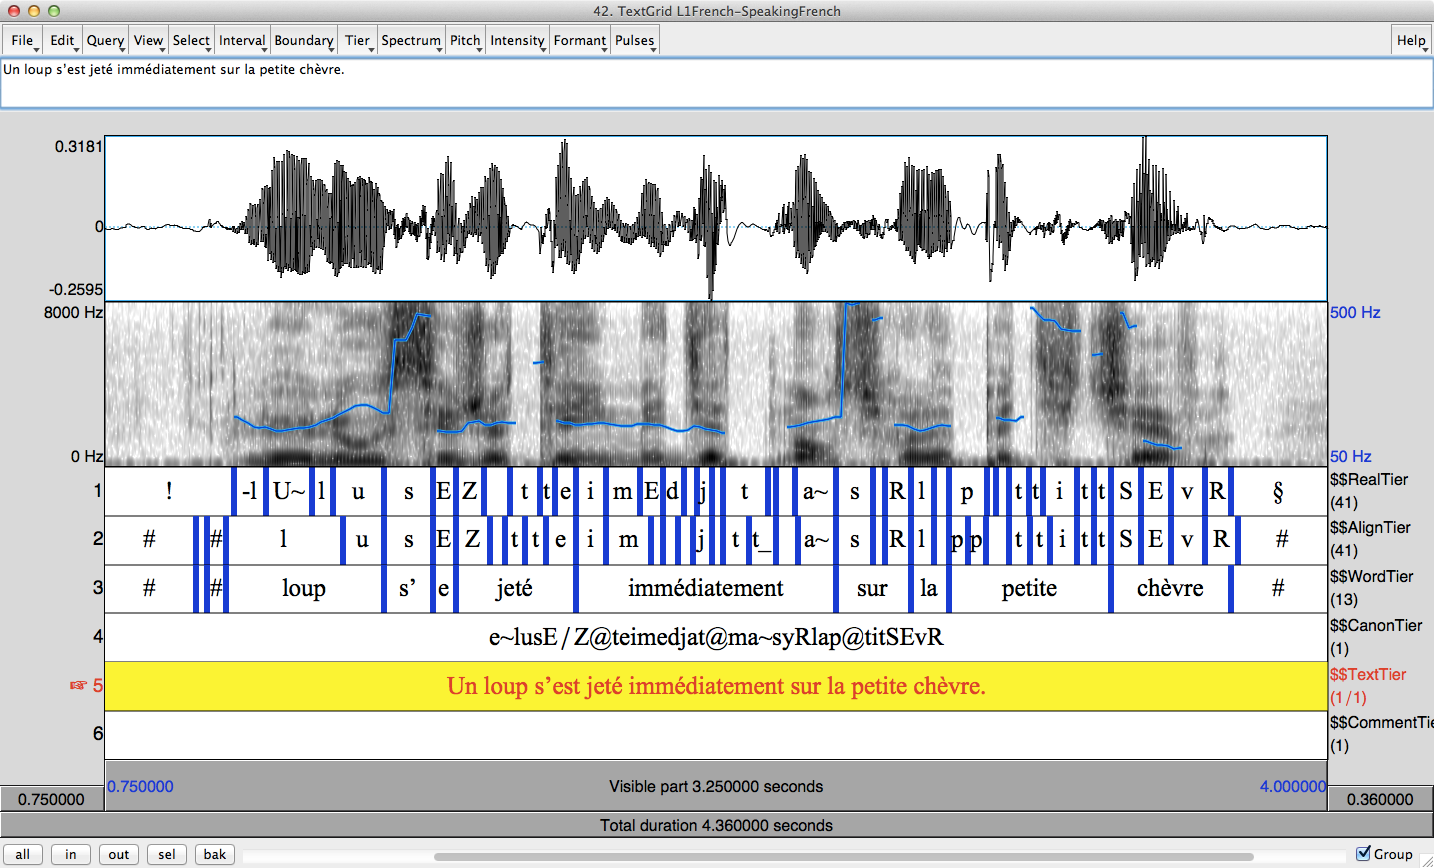1434x868 pixels.
Task: Select the "U~" interval in tier 1
Action: click(x=288, y=491)
